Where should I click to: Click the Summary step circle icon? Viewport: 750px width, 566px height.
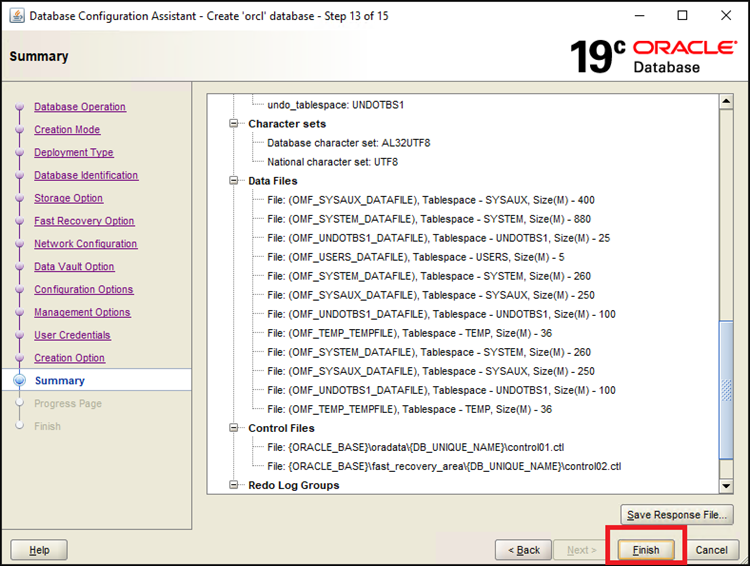pyautogui.click(x=20, y=380)
